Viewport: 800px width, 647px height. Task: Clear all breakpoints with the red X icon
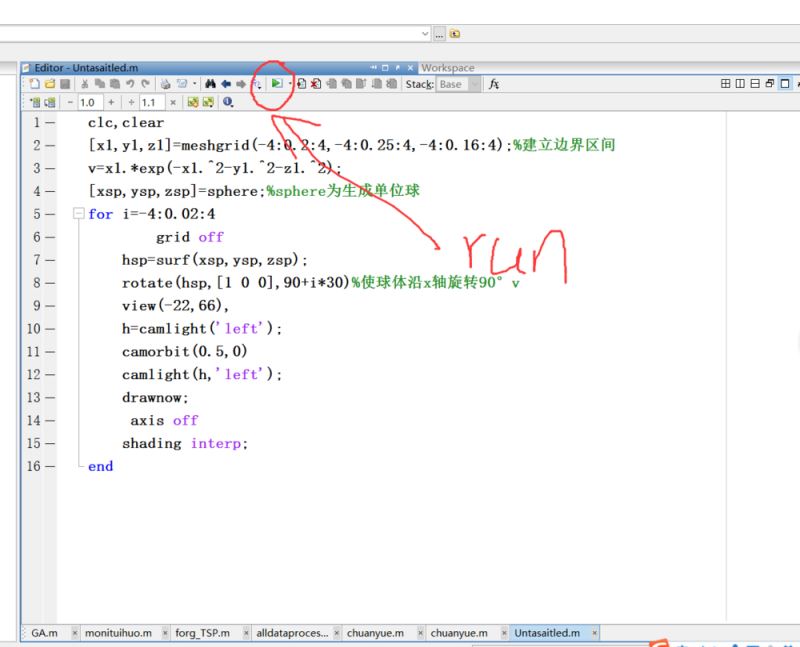pos(316,84)
